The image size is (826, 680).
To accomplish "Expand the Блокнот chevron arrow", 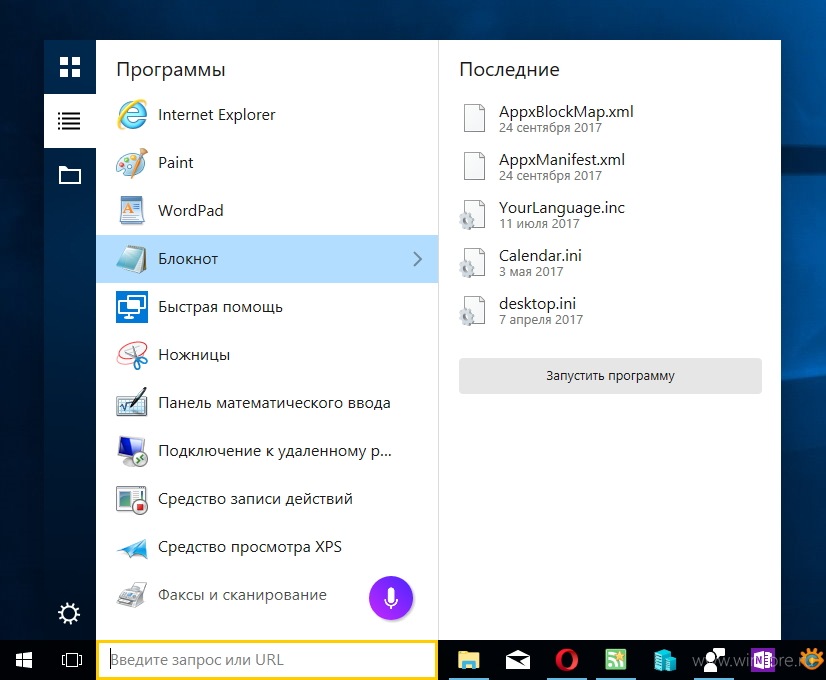I will pos(418,259).
